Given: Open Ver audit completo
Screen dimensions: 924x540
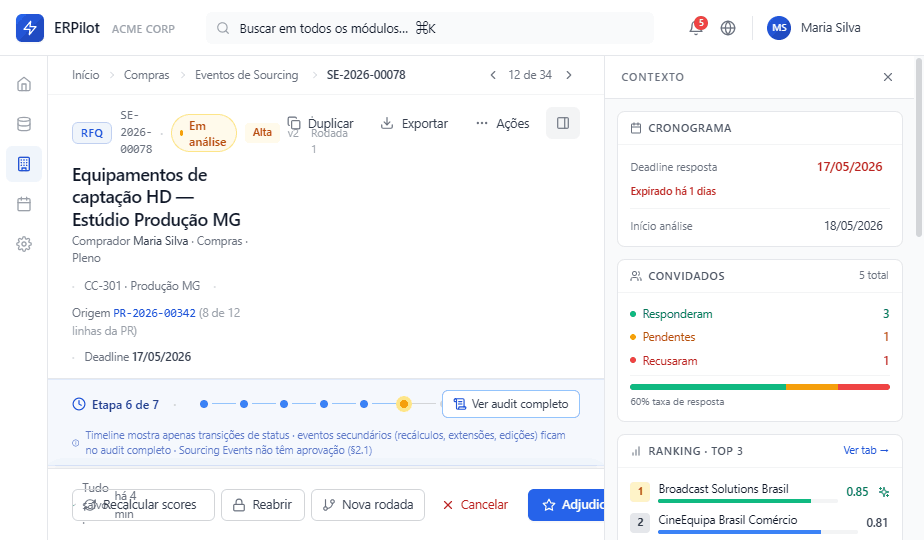Looking at the screenshot, I should [x=511, y=404].
